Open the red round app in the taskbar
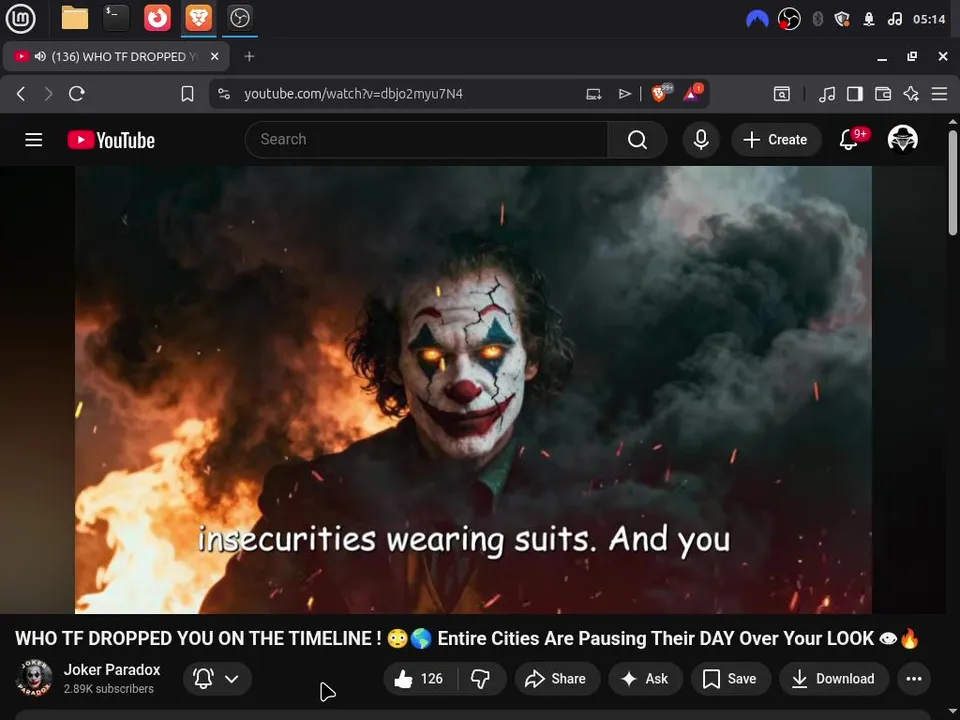The image size is (960, 720). (x=157, y=18)
